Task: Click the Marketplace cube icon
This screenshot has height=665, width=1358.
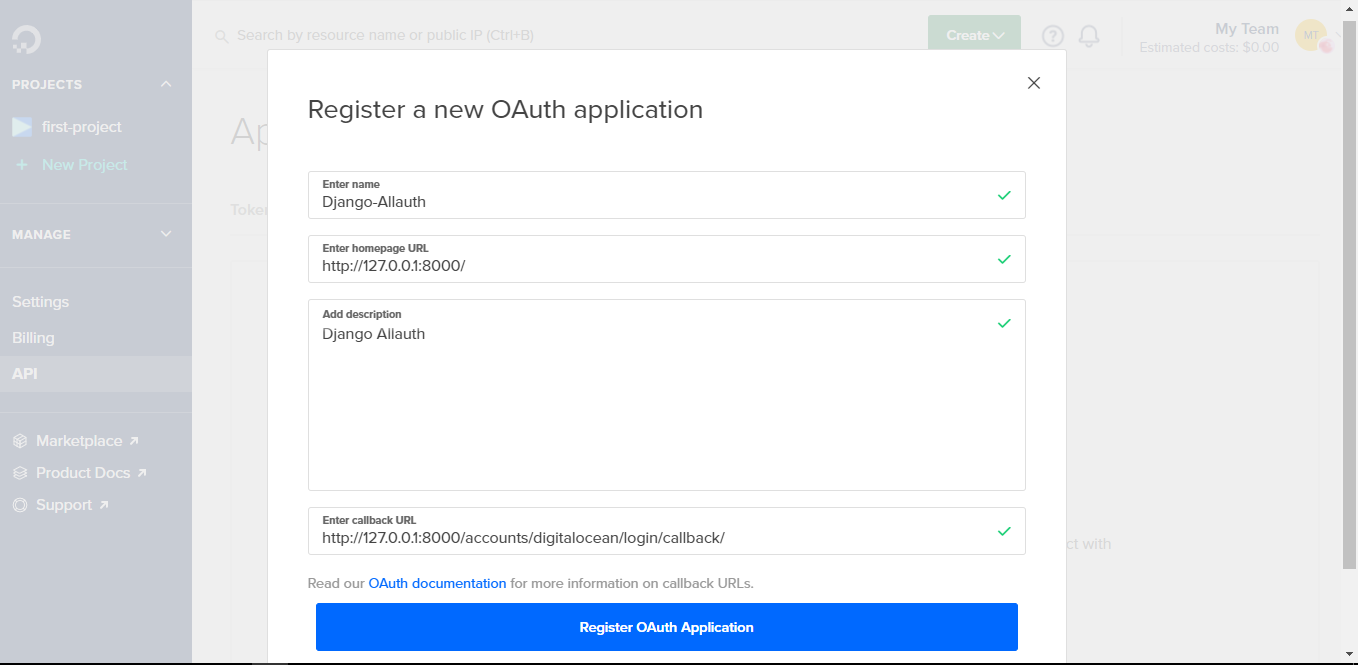Action: point(20,441)
